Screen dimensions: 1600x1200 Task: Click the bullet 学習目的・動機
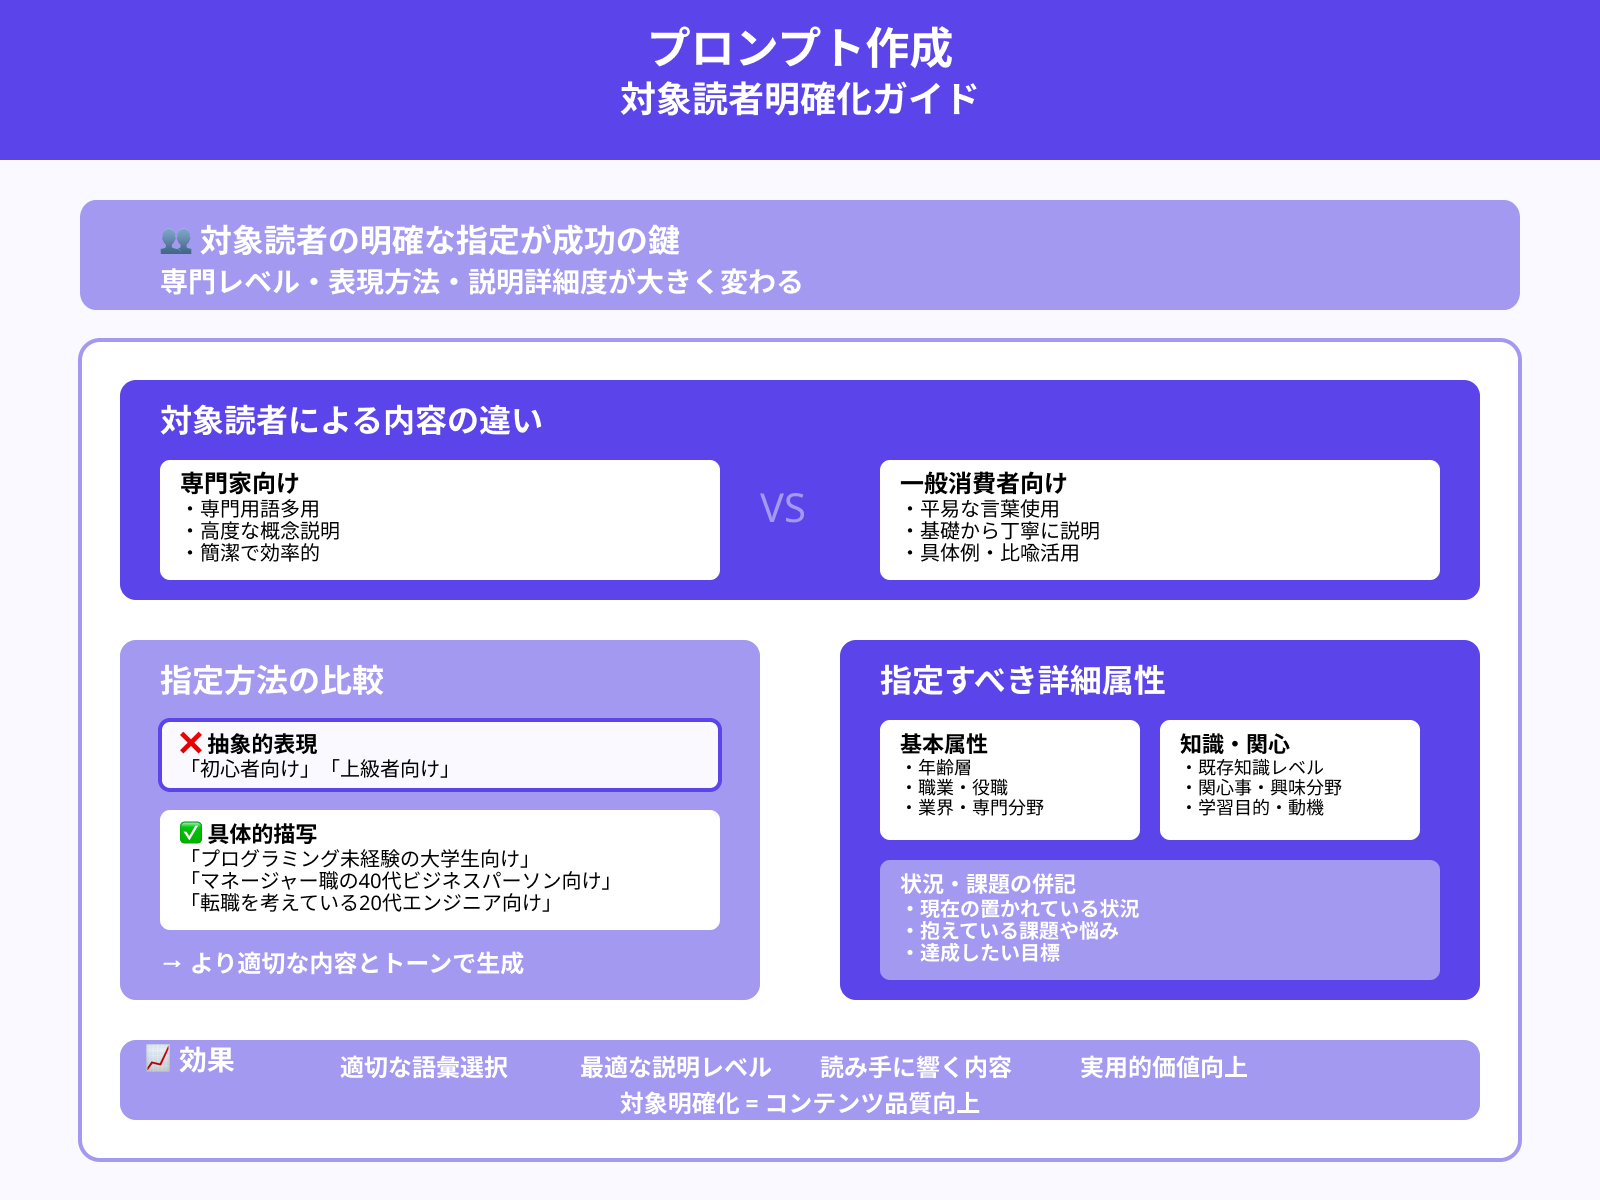(1252, 808)
